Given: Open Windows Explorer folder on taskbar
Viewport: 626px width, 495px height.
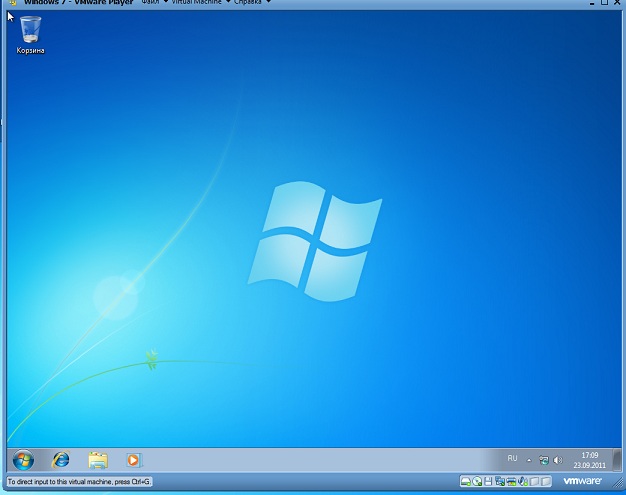Looking at the screenshot, I should click(98, 460).
